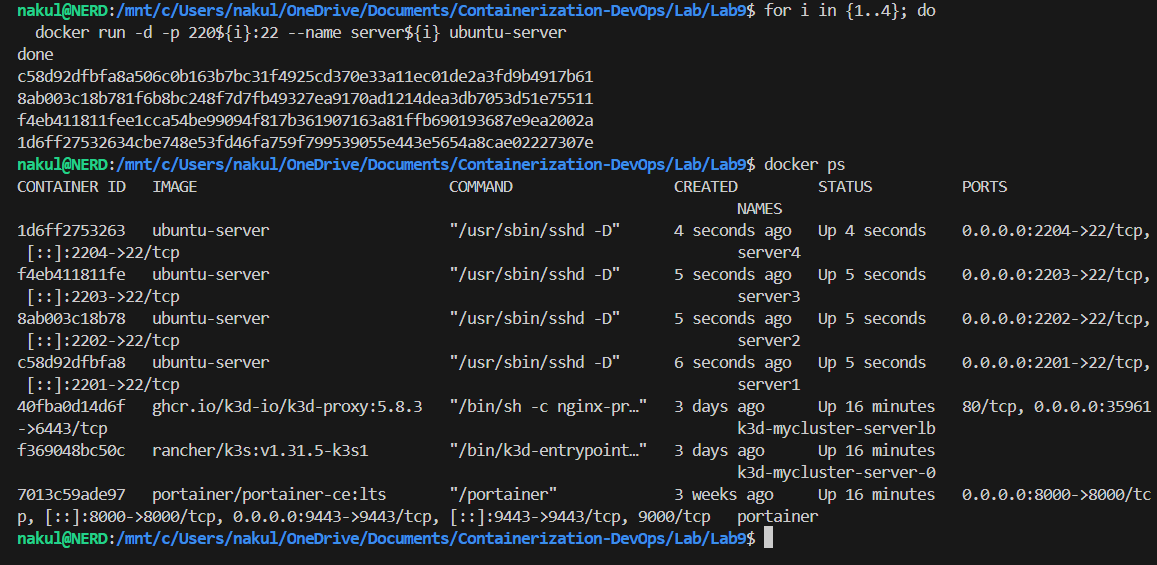Click the STATUS column header

point(845,187)
